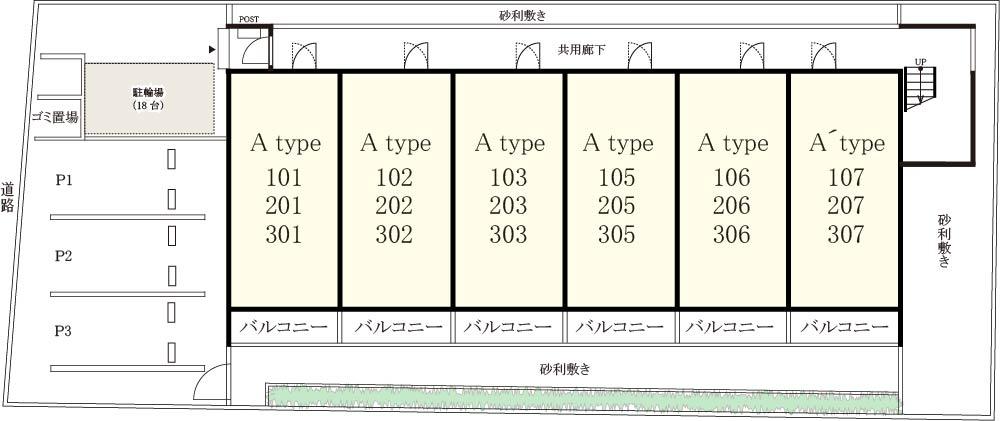Click the A´ type label
1000x421 pixels.
(847, 143)
